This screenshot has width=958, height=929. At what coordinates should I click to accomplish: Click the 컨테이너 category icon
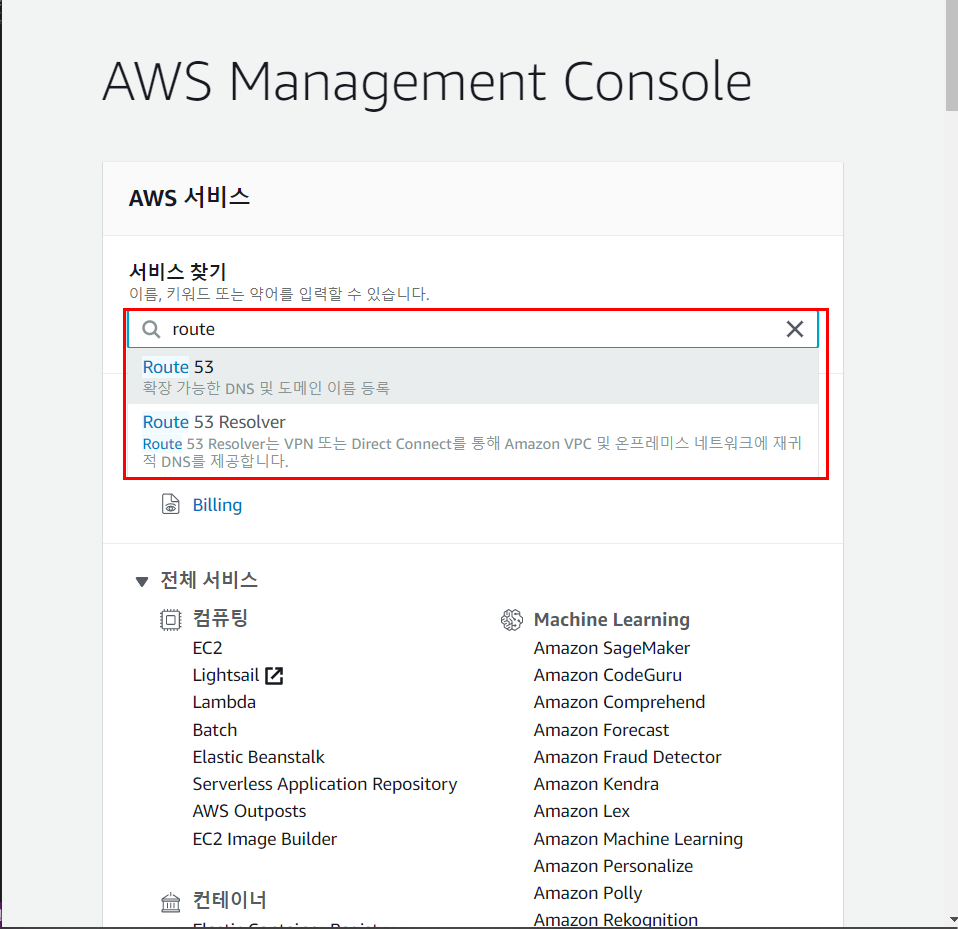point(170,902)
